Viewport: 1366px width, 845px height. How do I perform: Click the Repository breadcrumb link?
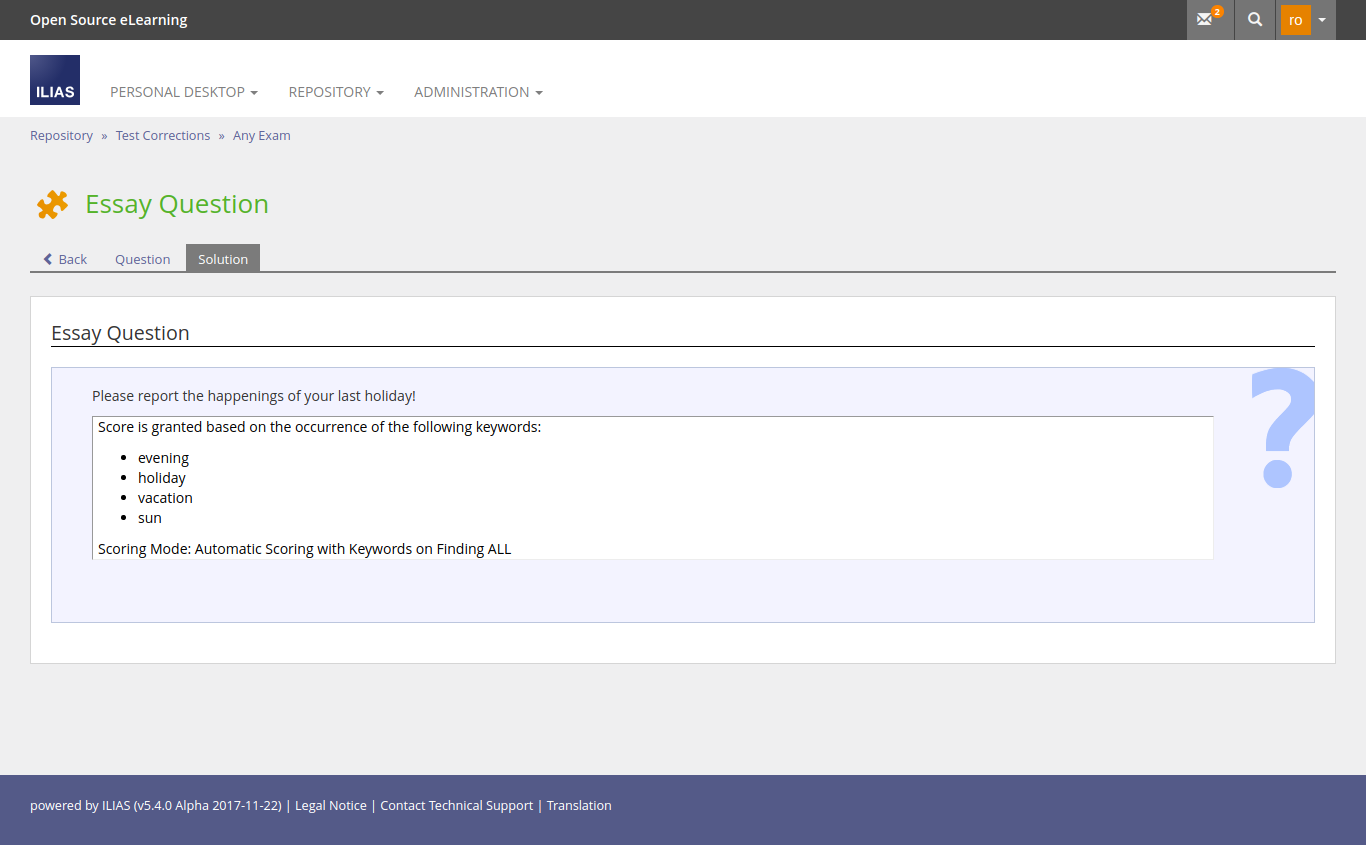pyautogui.click(x=61, y=136)
